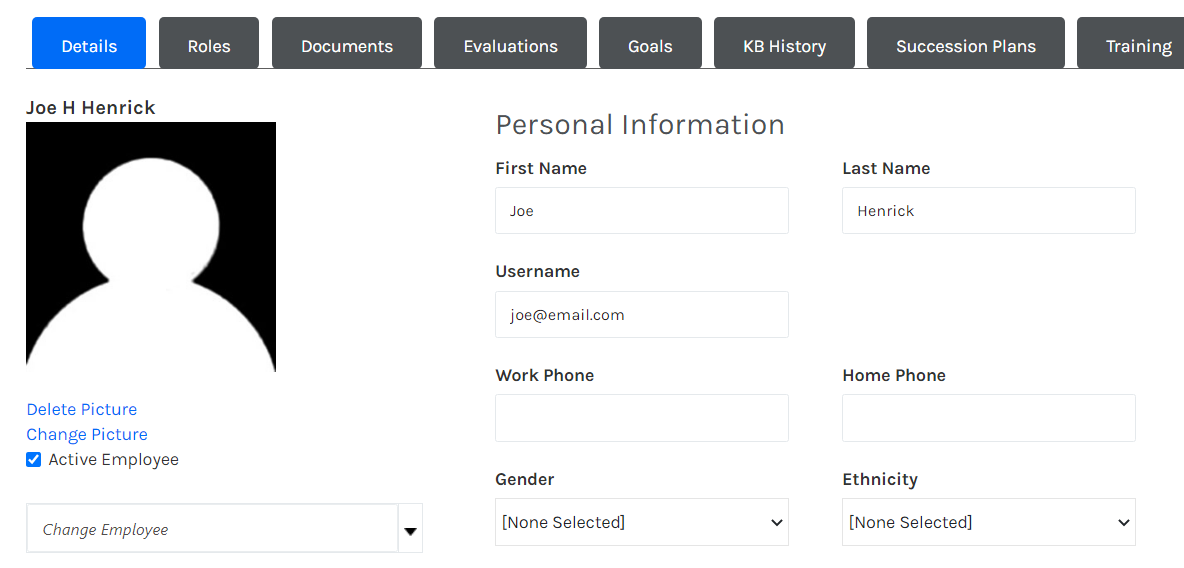The width and height of the screenshot is (1184, 568).
Task: Focus the empty Home Phone field
Action: 989,418
